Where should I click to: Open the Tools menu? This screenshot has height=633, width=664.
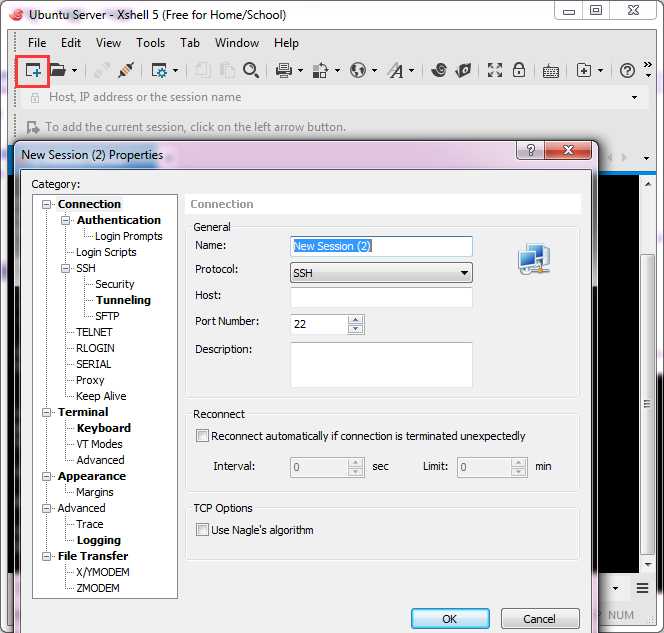[x=150, y=43]
